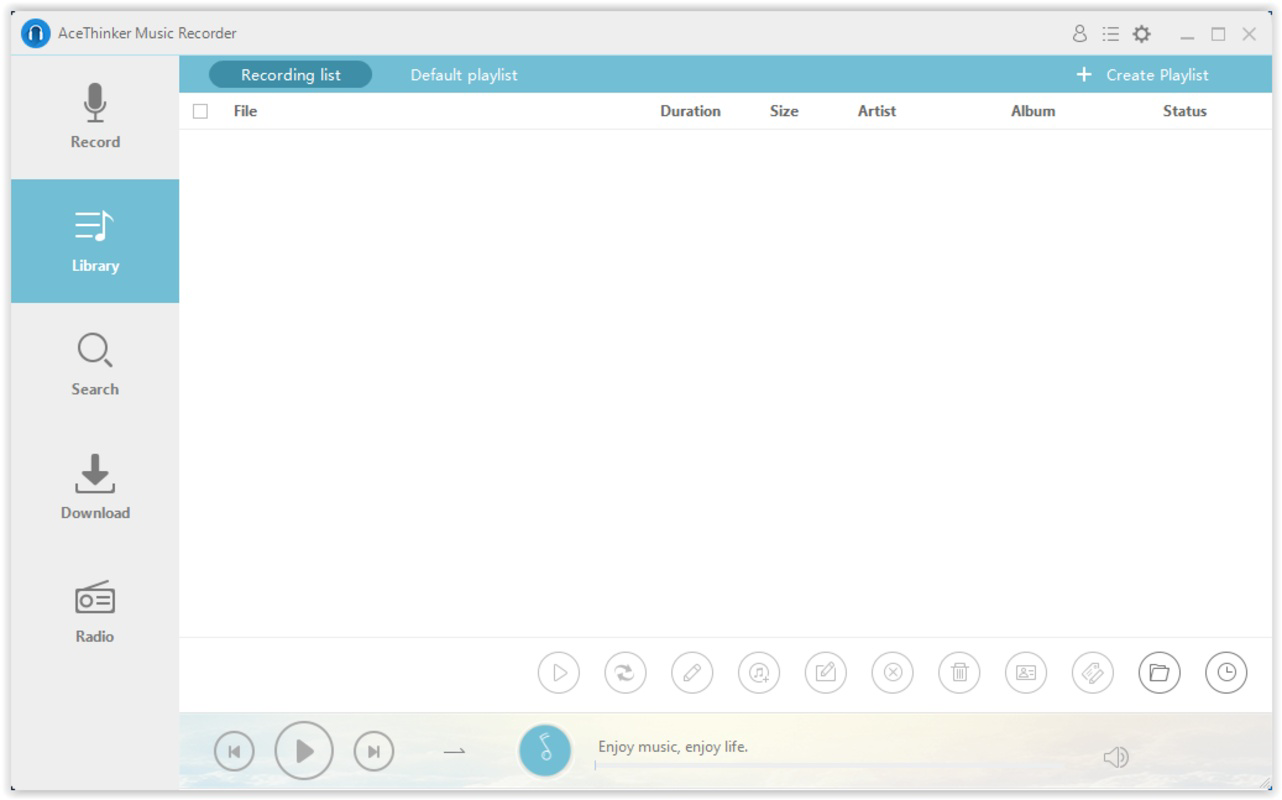The image size is (1282, 800).
Task: Click the tag identify toolbar icon
Action: tap(1093, 673)
